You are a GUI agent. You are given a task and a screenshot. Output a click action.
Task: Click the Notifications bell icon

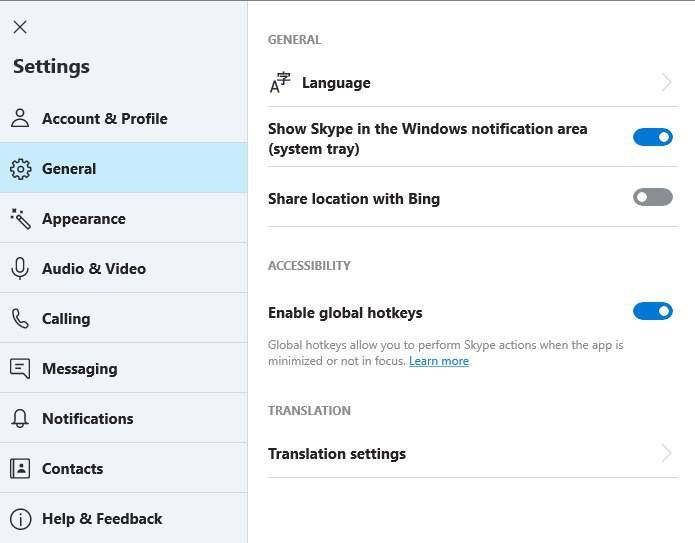(20, 418)
